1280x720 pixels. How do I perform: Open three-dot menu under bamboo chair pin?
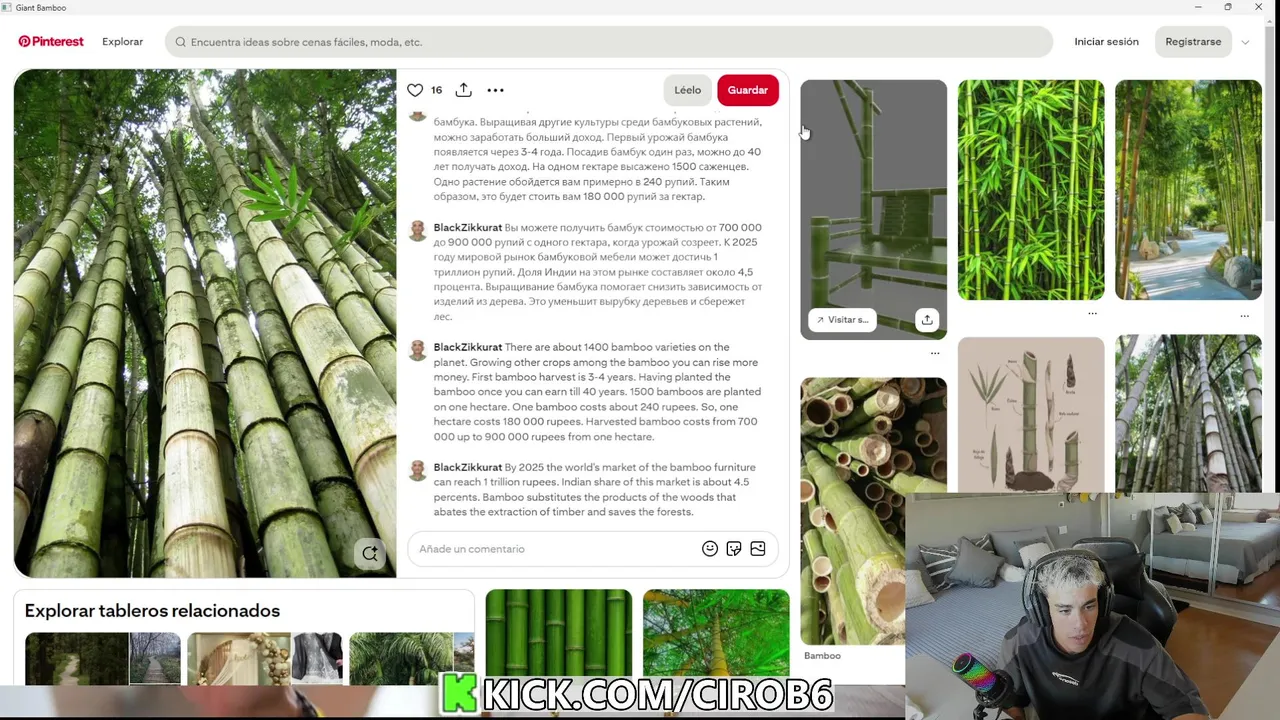[935, 353]
